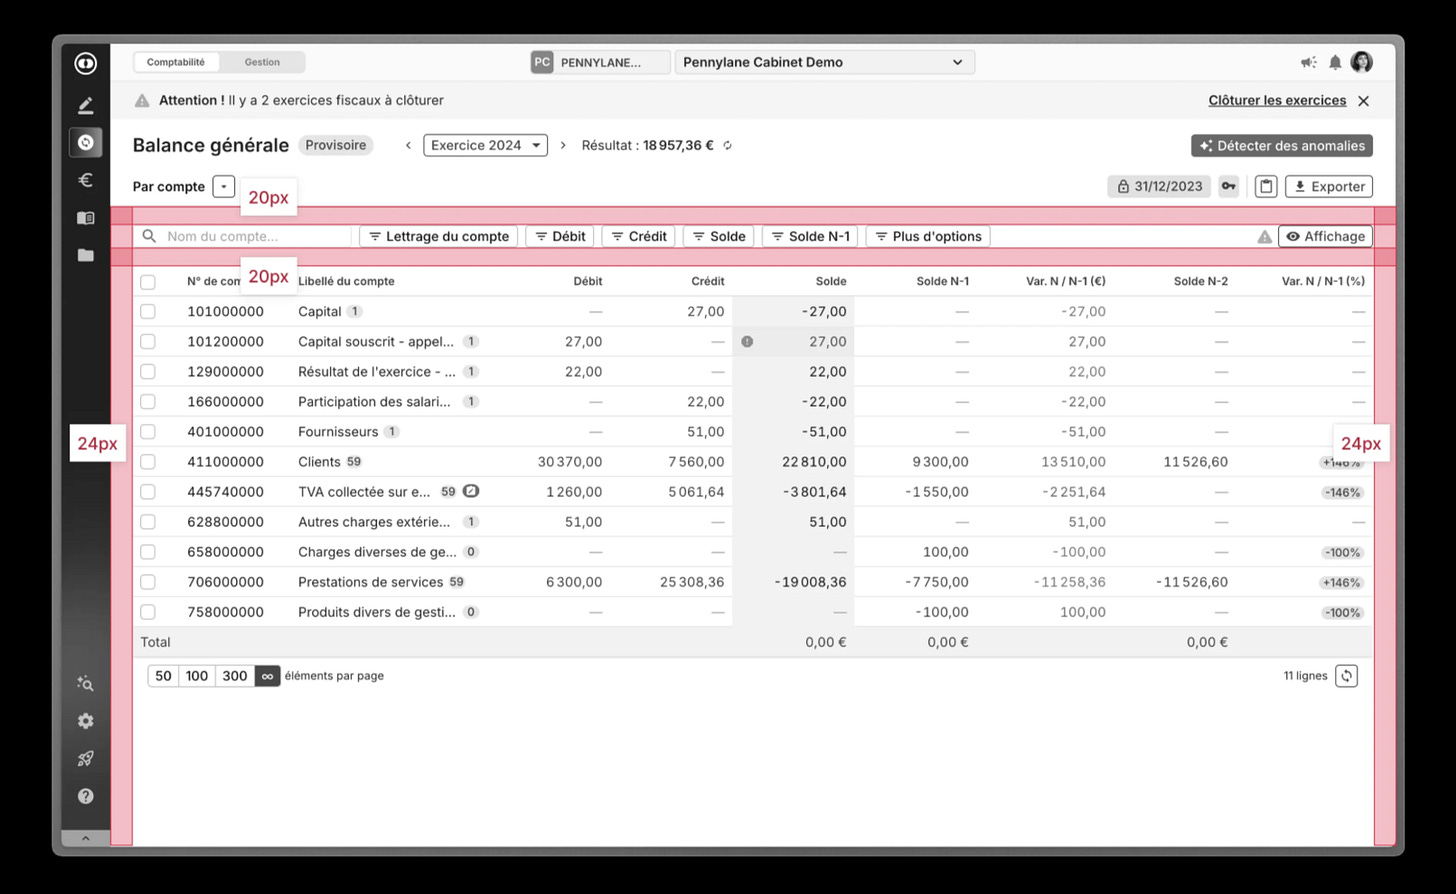The width and height of the screenshot is (1456, 894).
Task: Refresh the Résultat value icon
Action: point(728,145)
